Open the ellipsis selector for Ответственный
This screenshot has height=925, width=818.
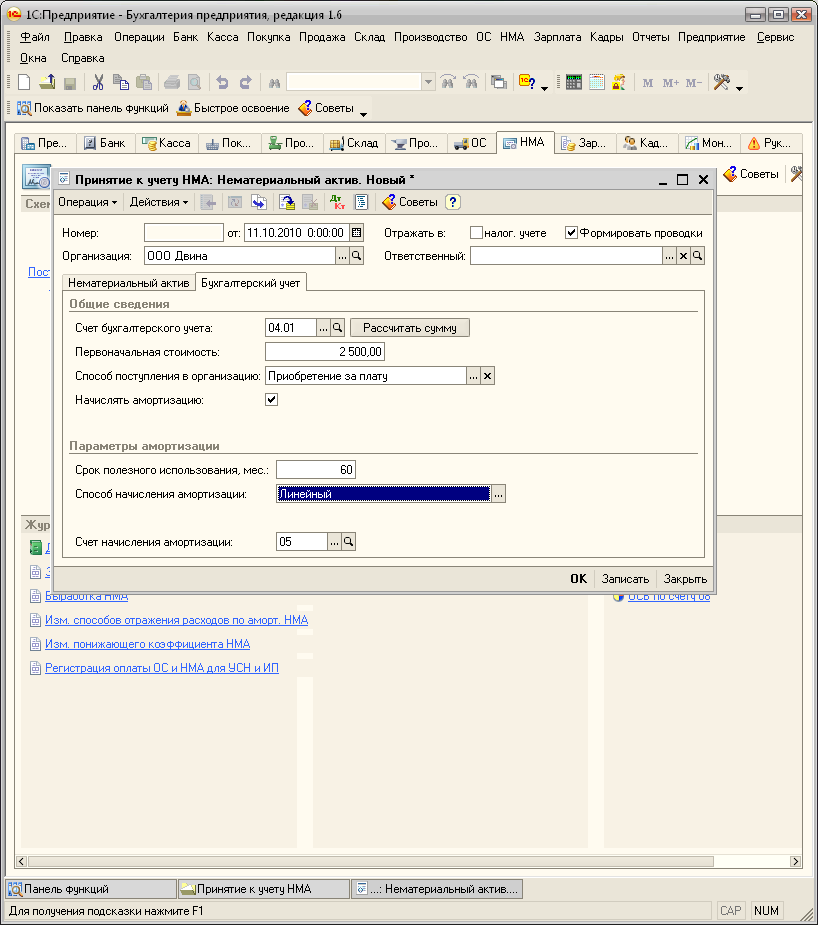point(669,256)
